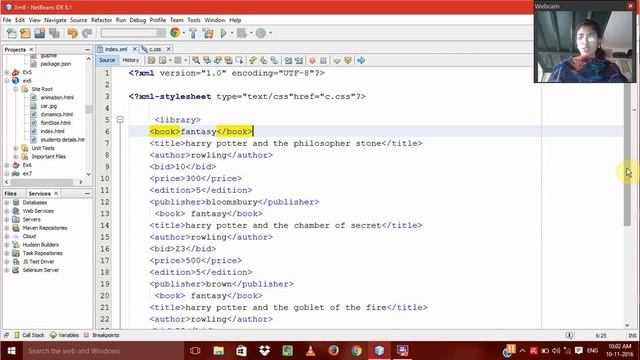The image size is (640, 360).
Task: Open the File menu
Action: pyautogui.click(x=7, y=20)
